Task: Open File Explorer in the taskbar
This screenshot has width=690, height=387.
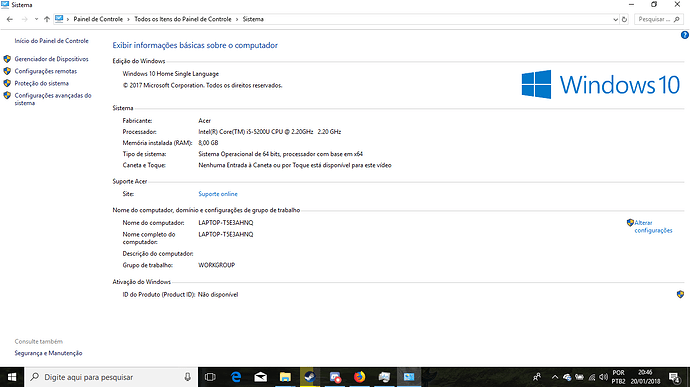Action: [x=285, y=377]
